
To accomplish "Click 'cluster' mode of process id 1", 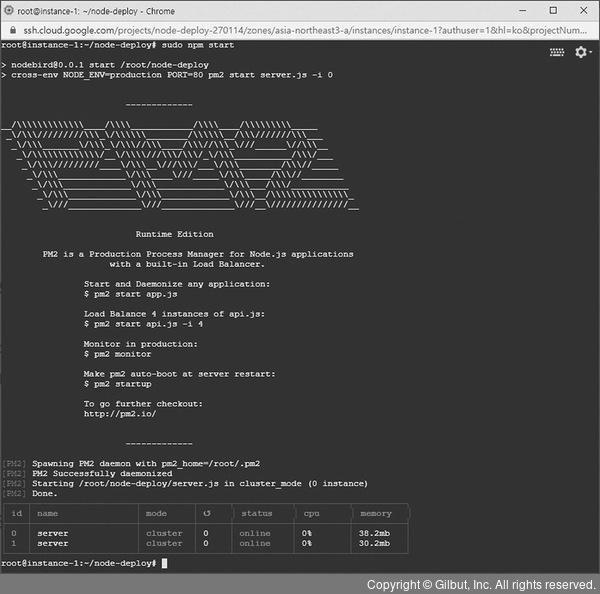I will click(x=164, y=543).
